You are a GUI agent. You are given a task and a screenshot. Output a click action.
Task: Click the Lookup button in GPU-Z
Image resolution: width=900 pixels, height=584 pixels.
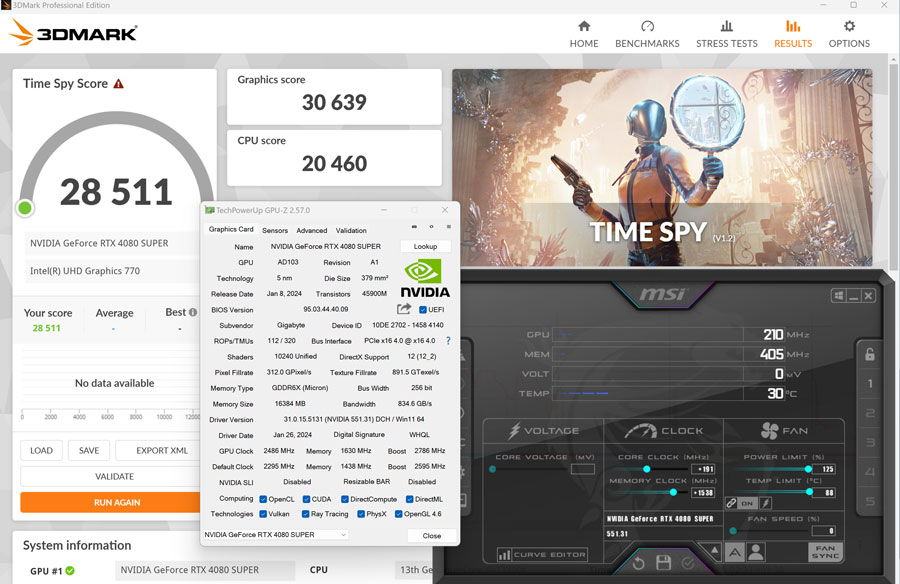tap(424, 246)
